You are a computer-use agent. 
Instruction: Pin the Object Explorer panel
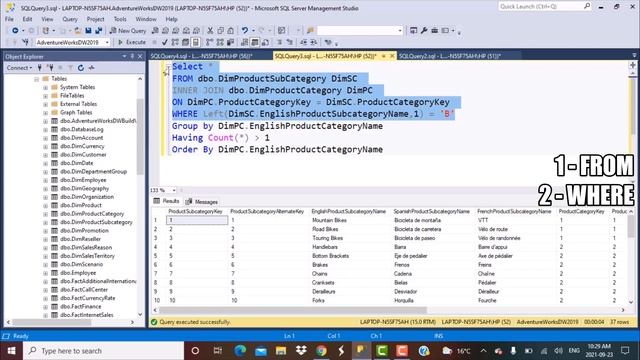[132, 56]
